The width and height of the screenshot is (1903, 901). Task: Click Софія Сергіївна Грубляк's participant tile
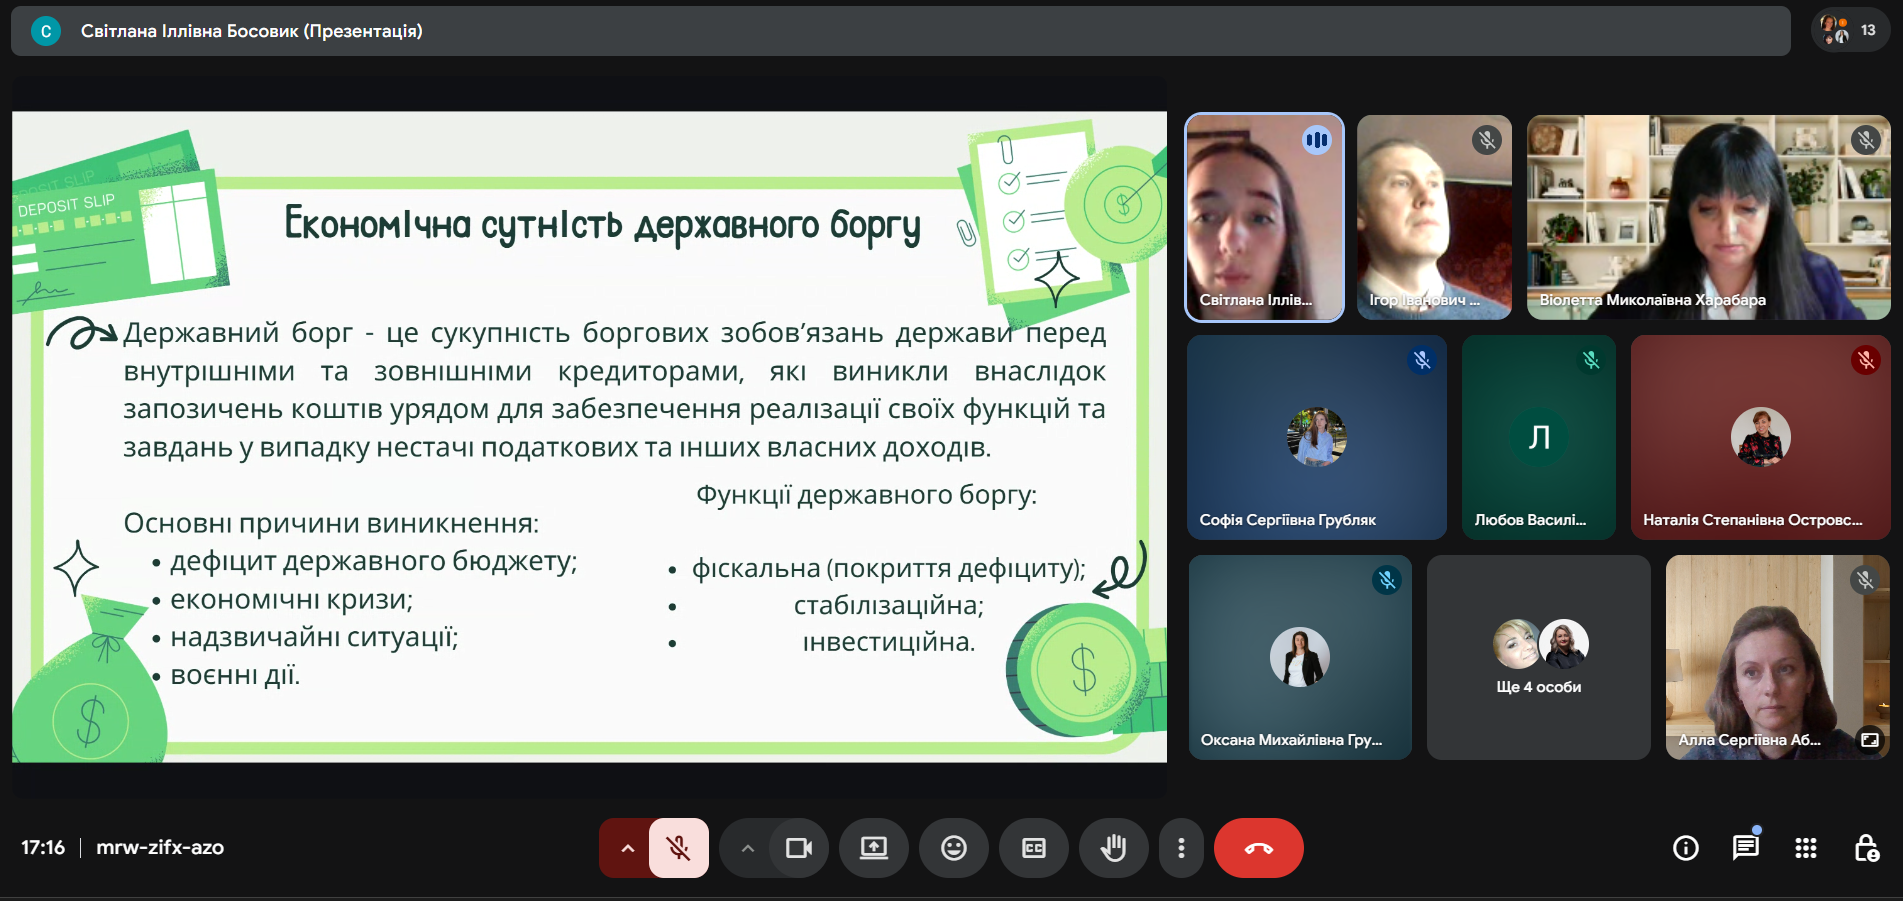pyautogui.click(x=1317, y=437)
